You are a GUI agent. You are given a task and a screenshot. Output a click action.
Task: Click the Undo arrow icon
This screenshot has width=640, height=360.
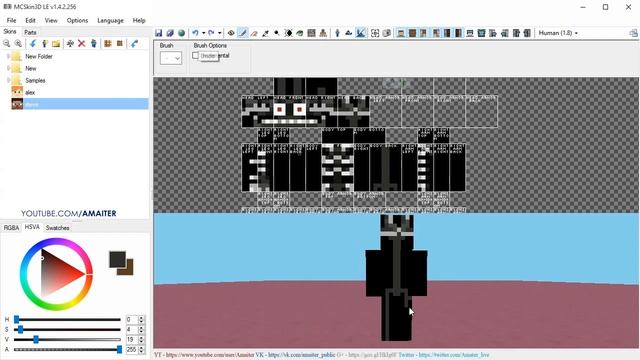coord(196,33)
